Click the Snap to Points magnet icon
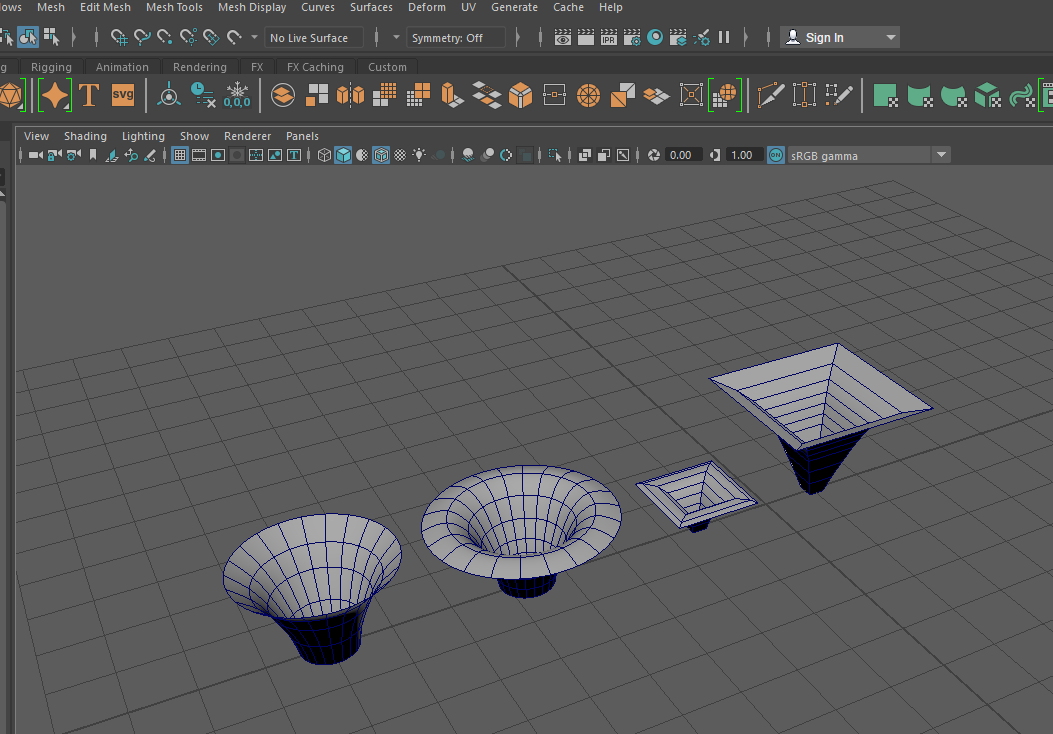1053x734 pixels. pyautogui.click(x=165, y=38)
